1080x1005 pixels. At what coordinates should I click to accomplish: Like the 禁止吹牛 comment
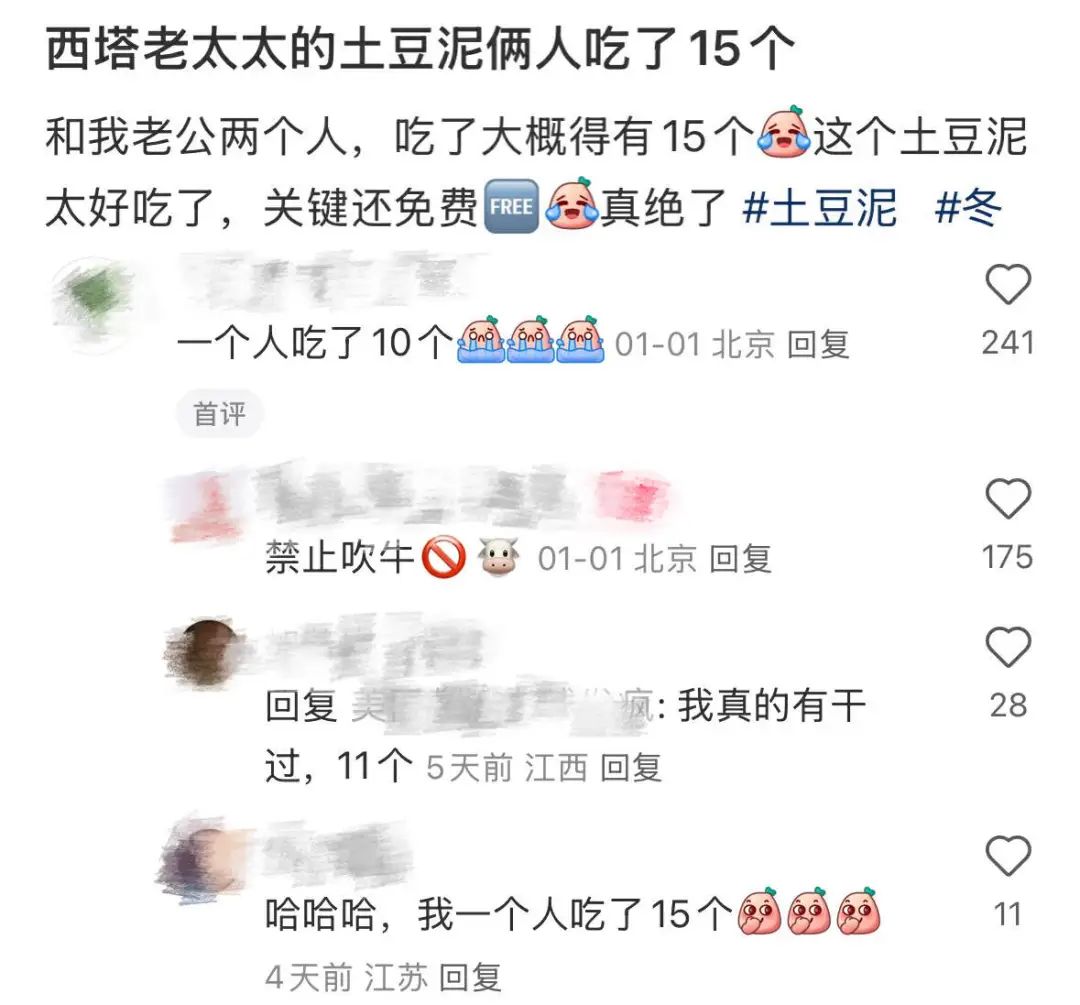click(x=1008, y=497)
